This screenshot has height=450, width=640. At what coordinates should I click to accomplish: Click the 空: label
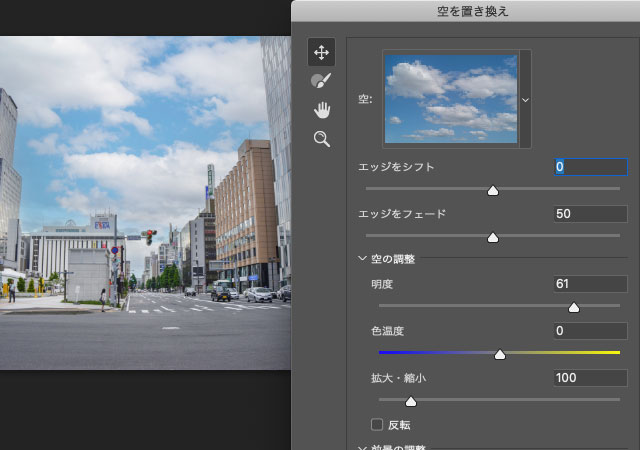[365, 99]
